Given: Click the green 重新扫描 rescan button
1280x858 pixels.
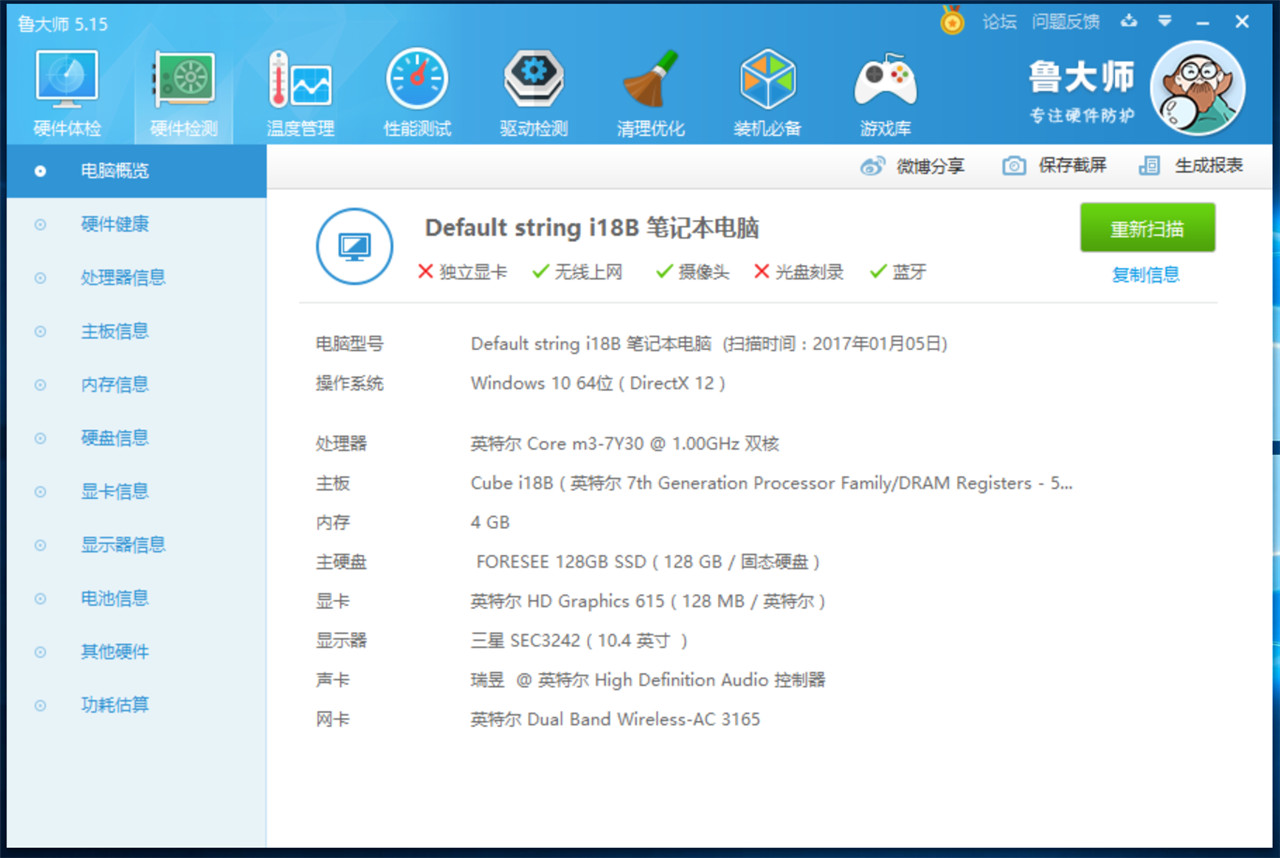Looking at the screenshot, I should tap(1147, 228).
